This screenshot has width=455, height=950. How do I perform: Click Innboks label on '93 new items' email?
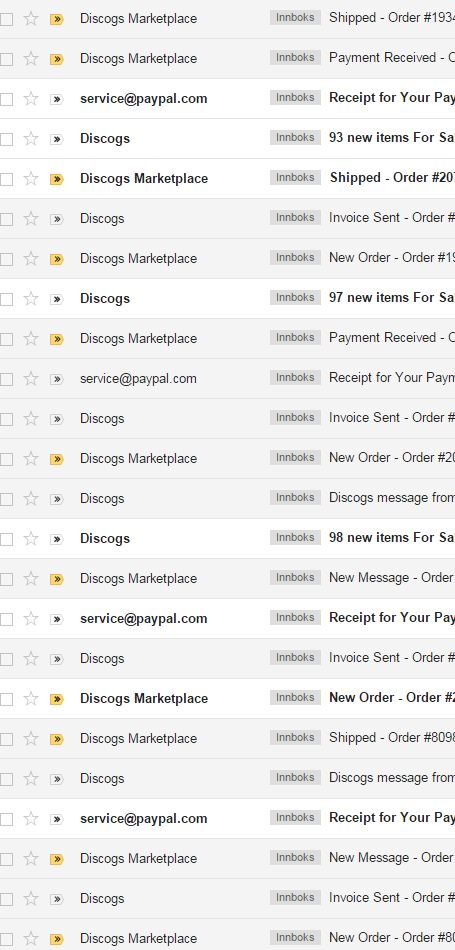(295, 138)
